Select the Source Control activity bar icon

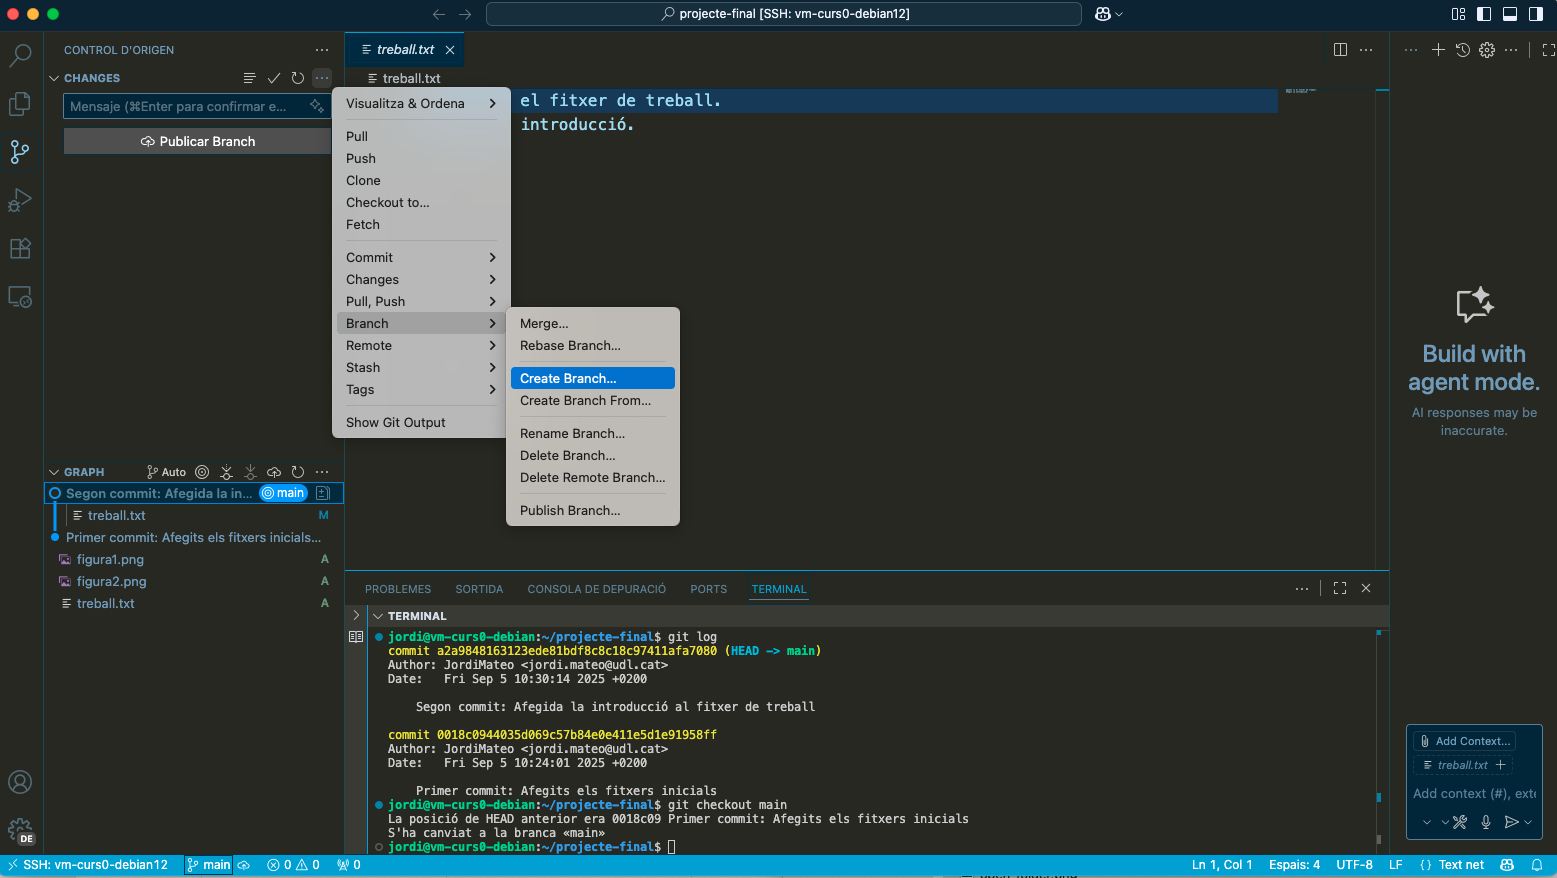[20, 151]
